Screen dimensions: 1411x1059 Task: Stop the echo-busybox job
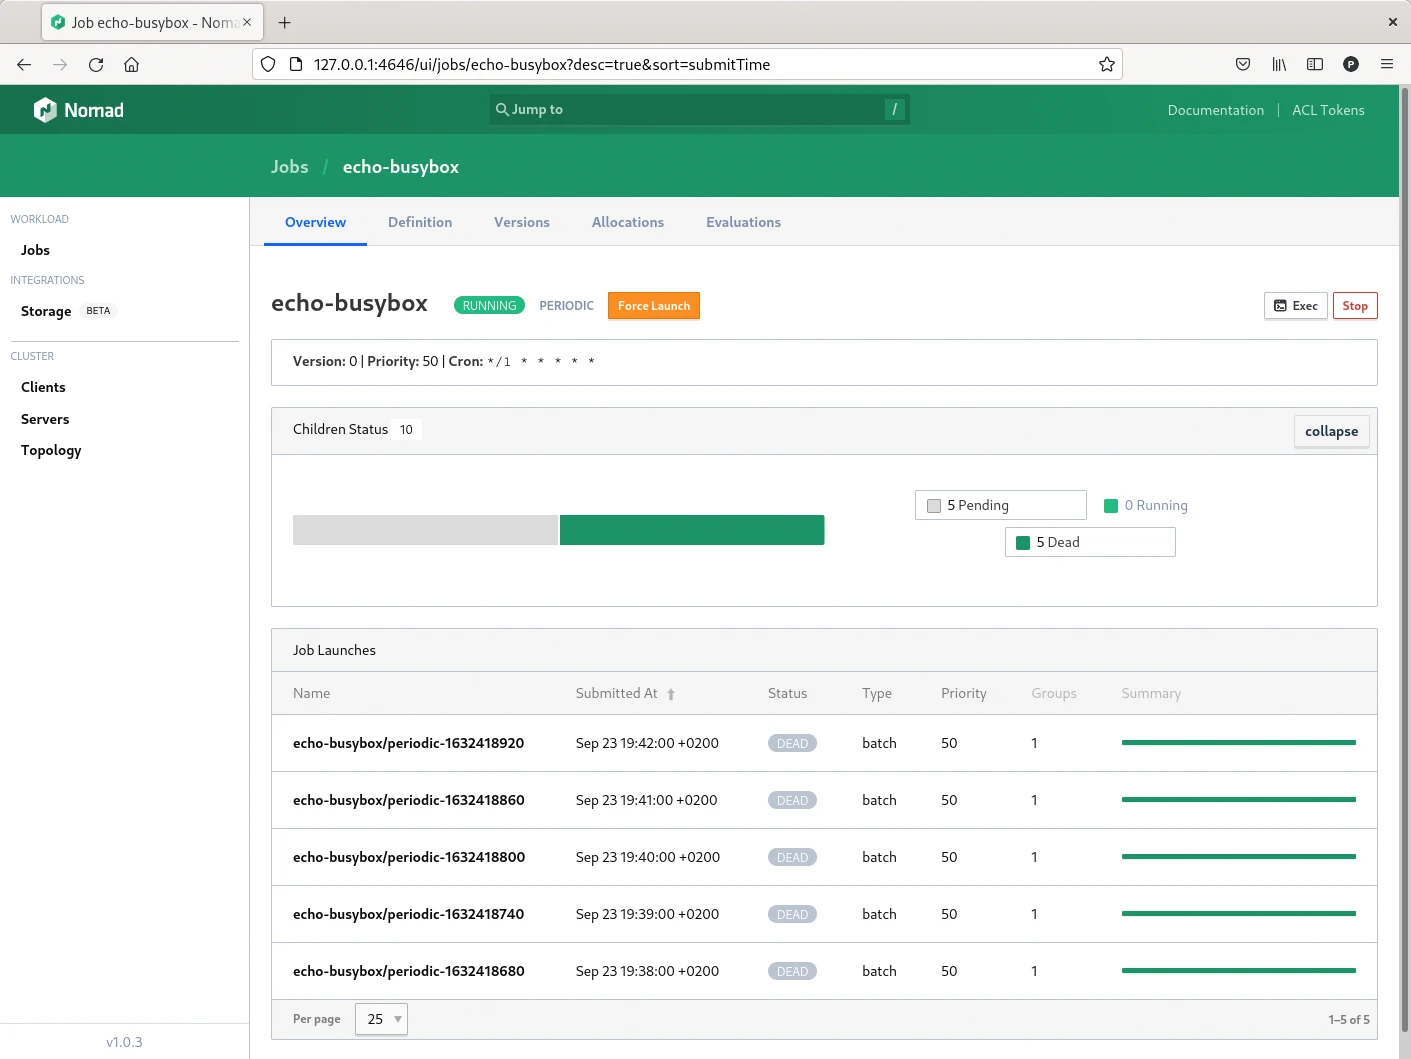pyautogui.click(x=1354, y=306)
